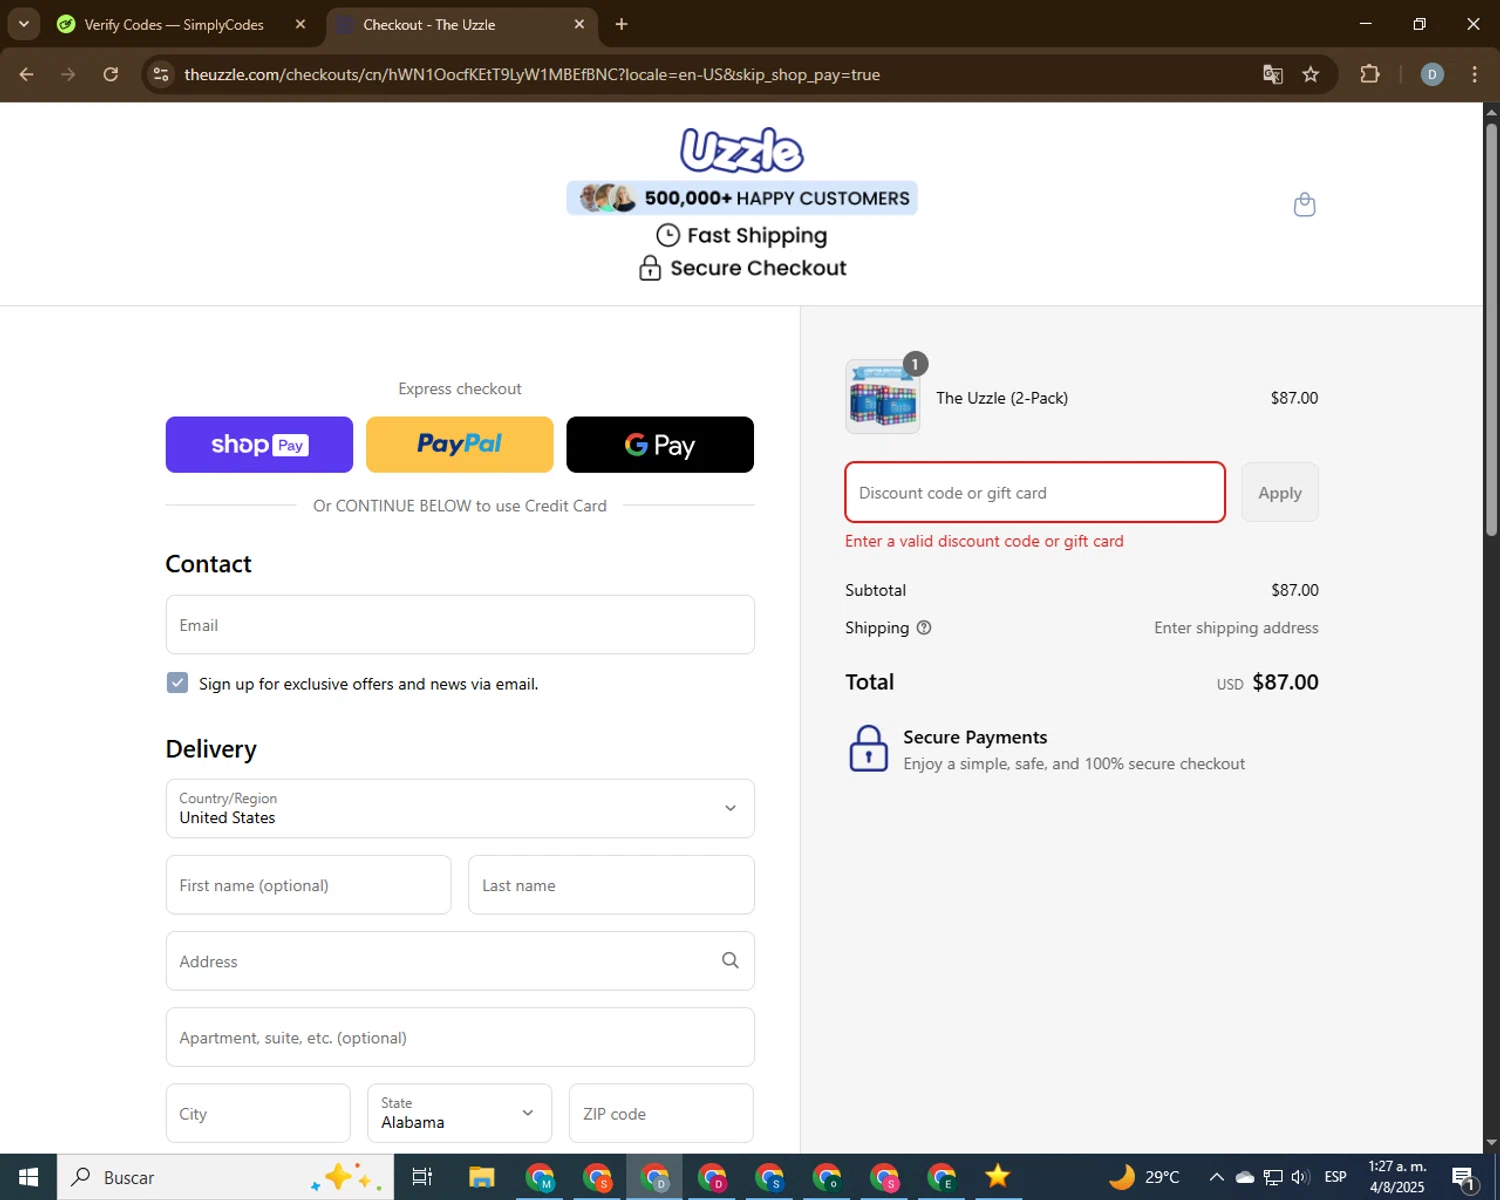Viewport: 1500px width, 1200px height.
Task: Expand the Country/Region dropdown
Action: click(460, 808)
